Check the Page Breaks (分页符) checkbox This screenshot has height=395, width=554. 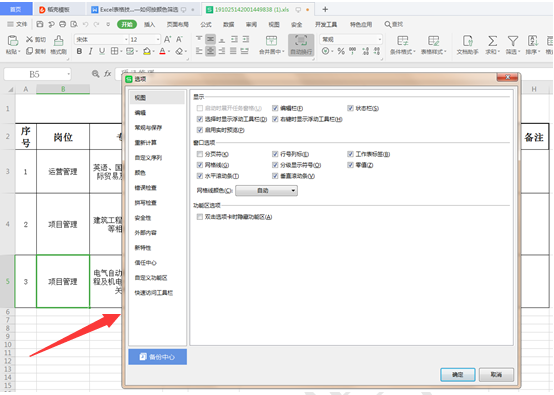pos(200,154)
